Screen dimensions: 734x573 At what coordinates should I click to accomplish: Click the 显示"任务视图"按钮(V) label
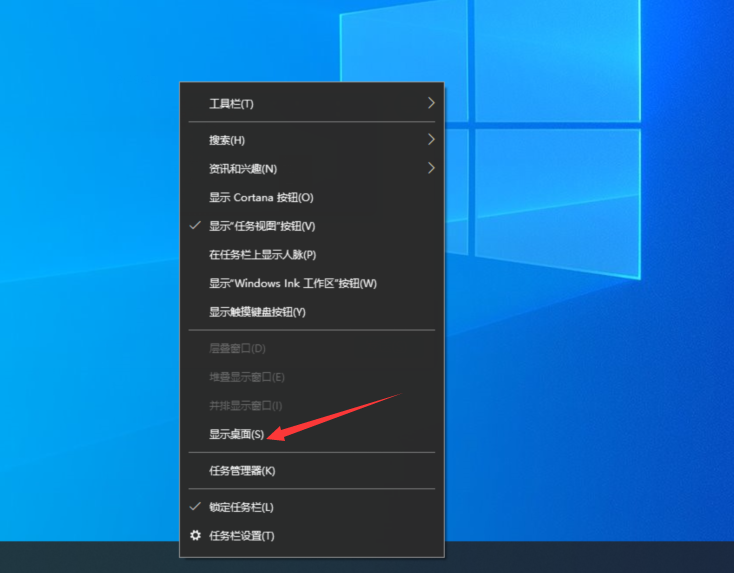262,226
